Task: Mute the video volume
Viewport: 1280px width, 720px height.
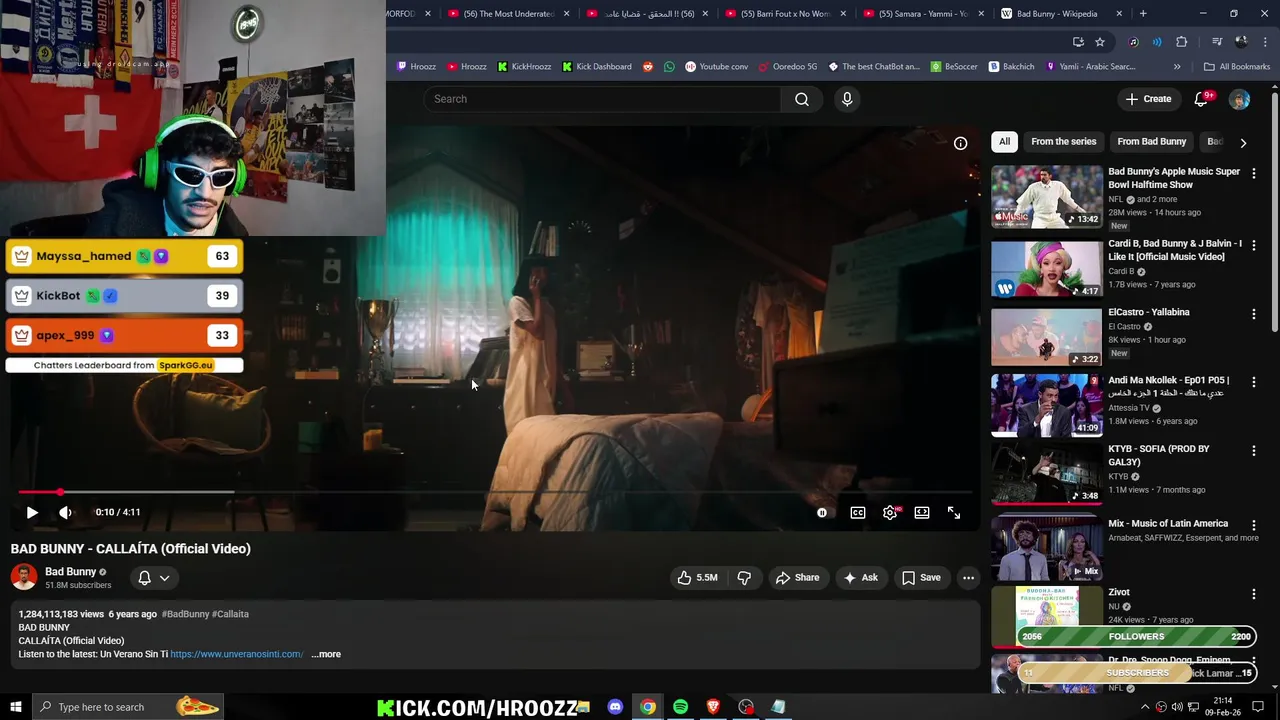Action: [65, 512]
